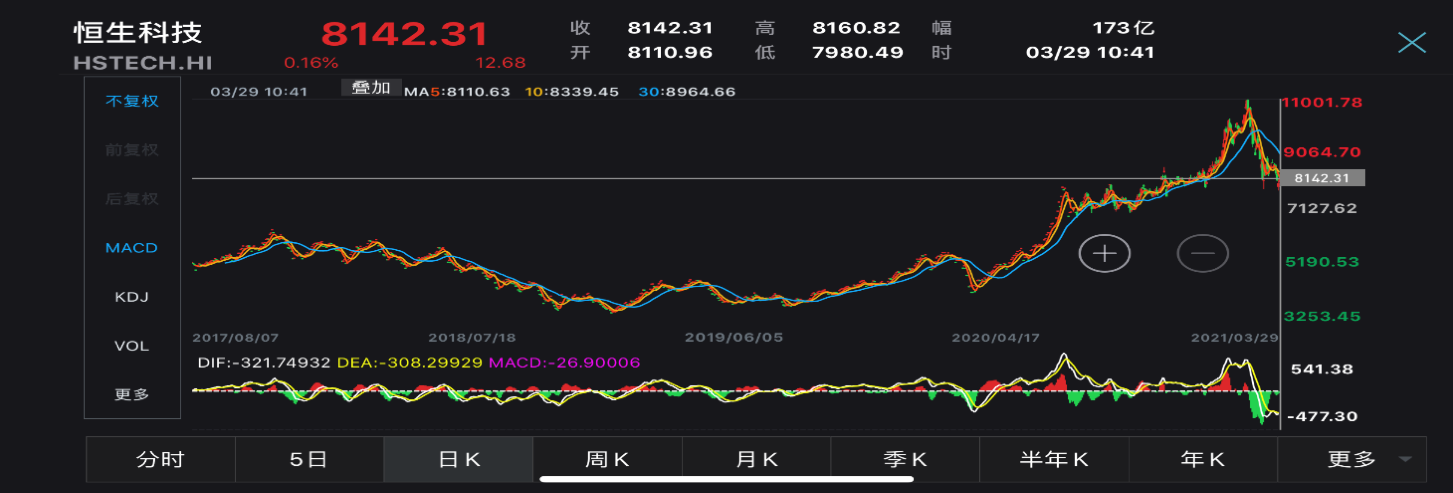The width and height of the screenshot is (1453, 493).
Task: Close the chart with the X icon
Action: coord(1411,42)
